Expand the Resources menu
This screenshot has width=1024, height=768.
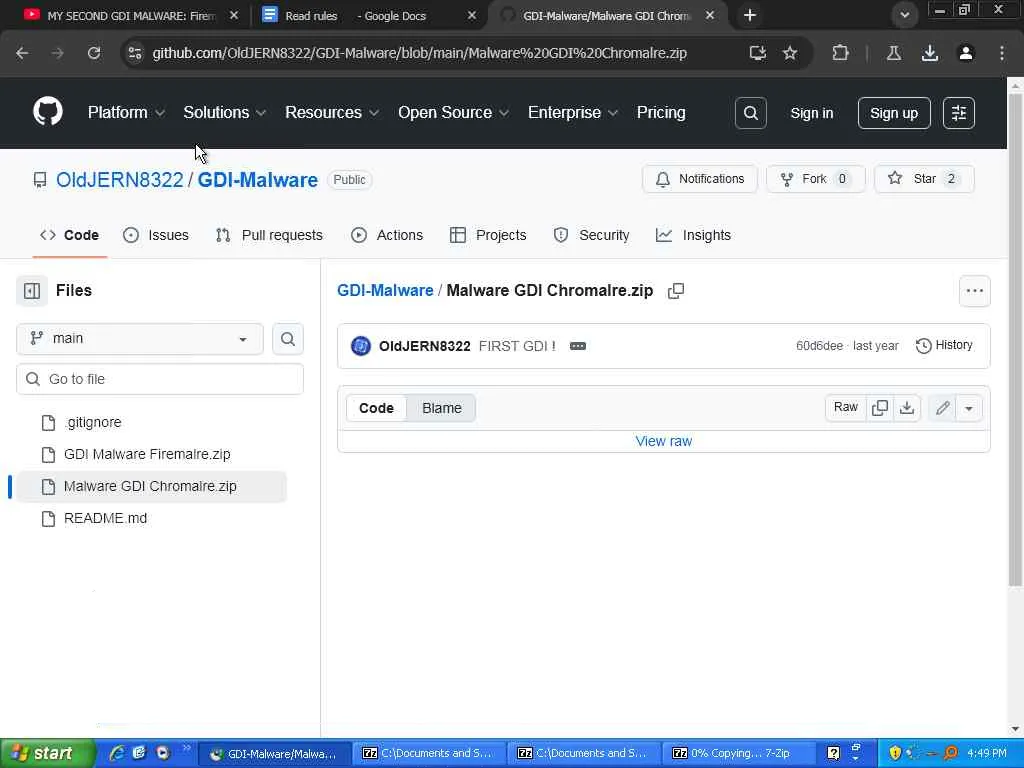coord(332,112)
